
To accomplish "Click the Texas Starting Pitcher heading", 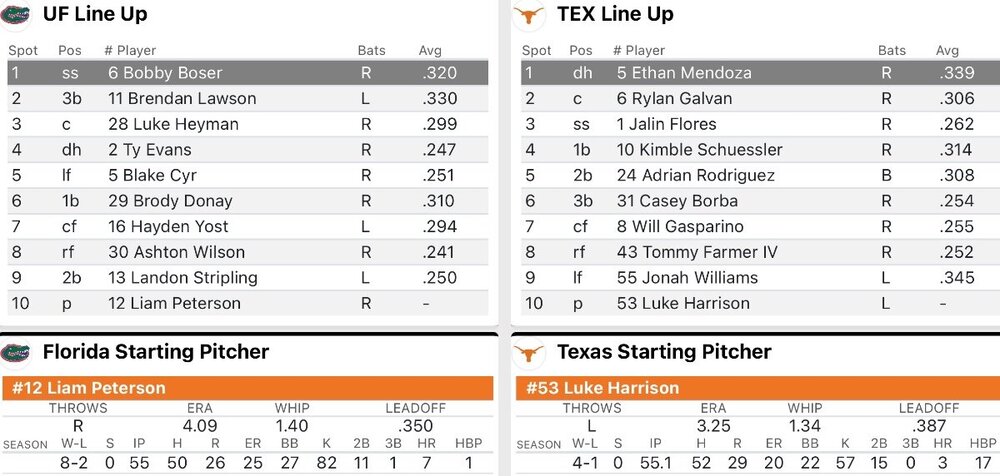I will point(664,352).
